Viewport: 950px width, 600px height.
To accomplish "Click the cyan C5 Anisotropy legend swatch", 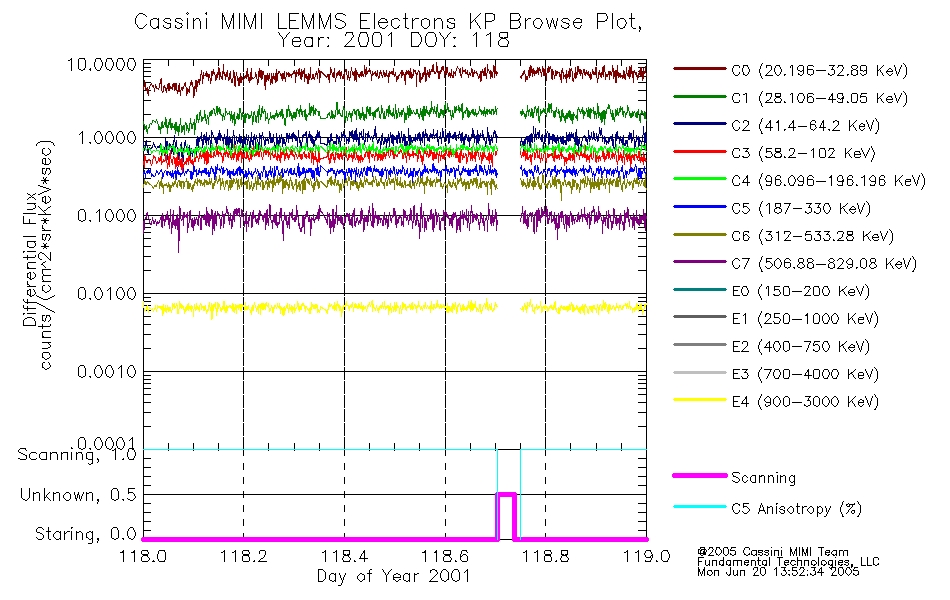I will tap(699, 507).
